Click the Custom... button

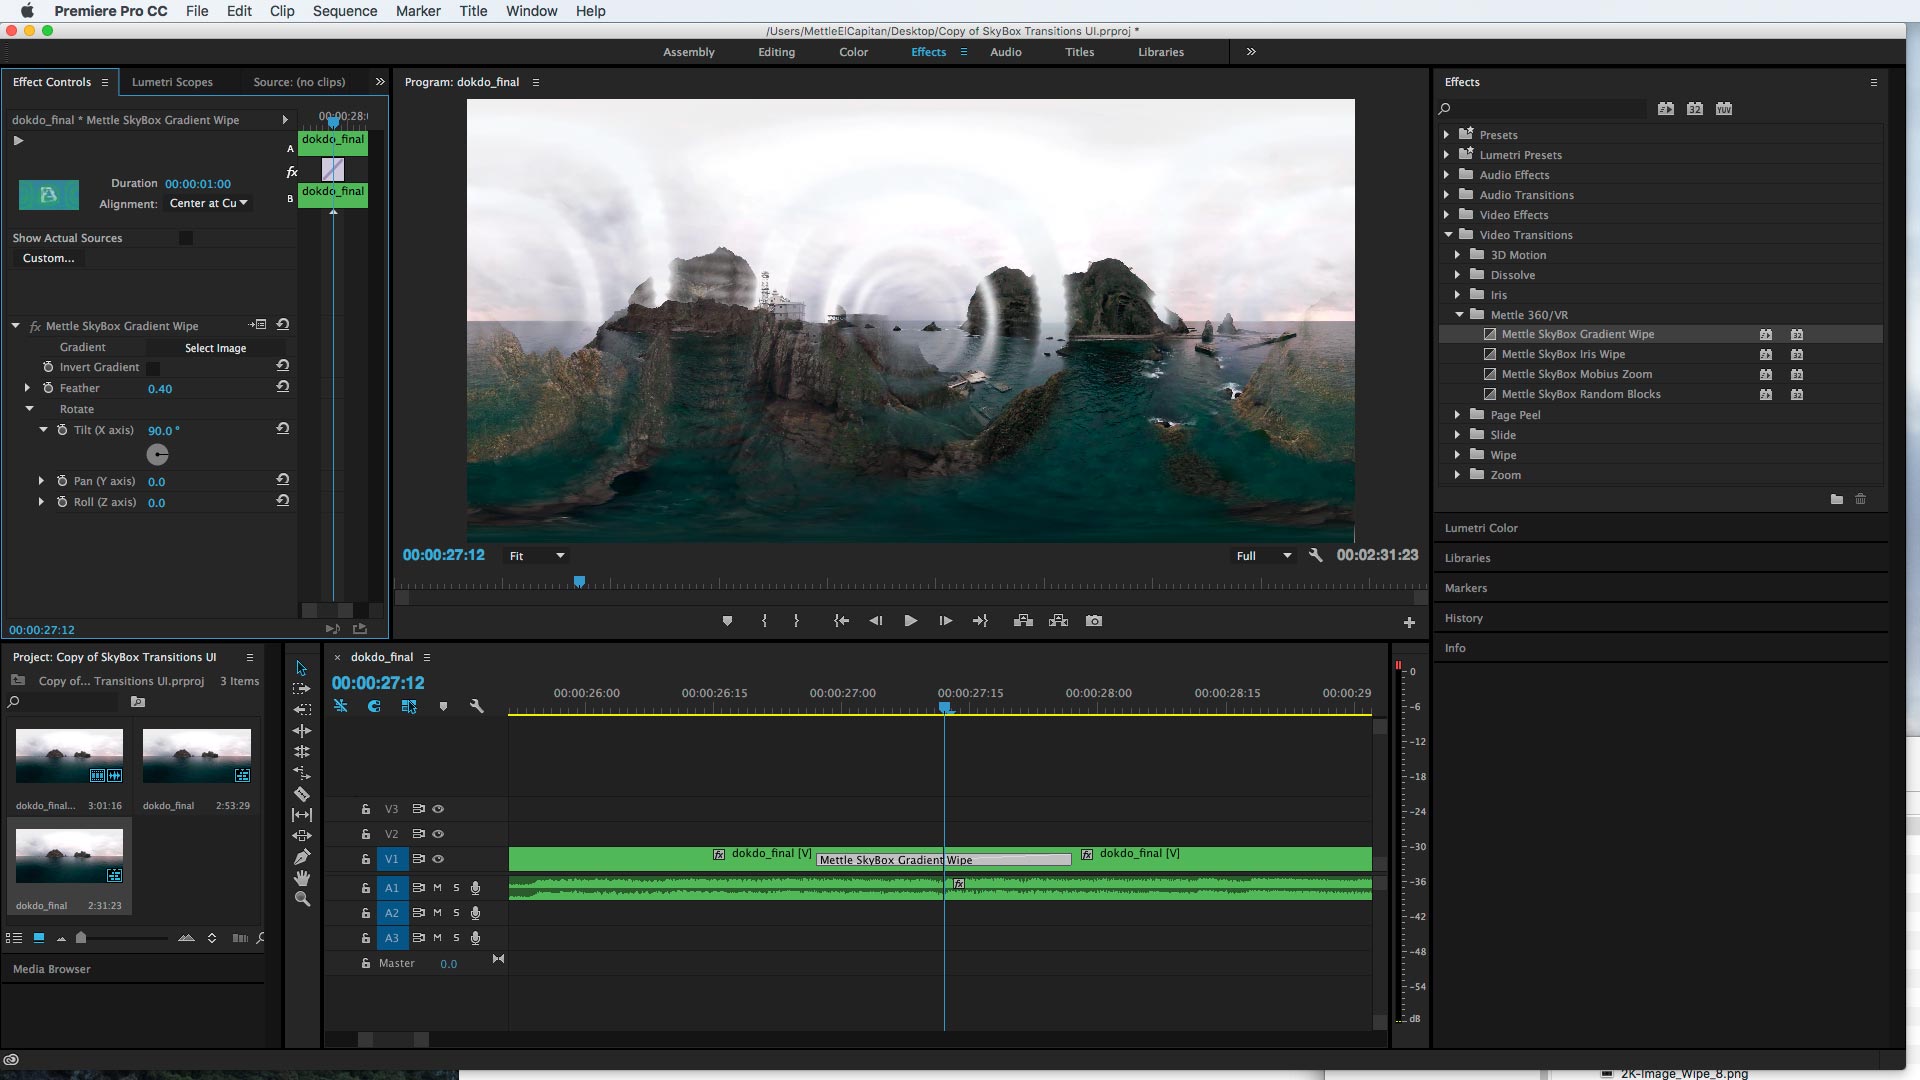48,258
